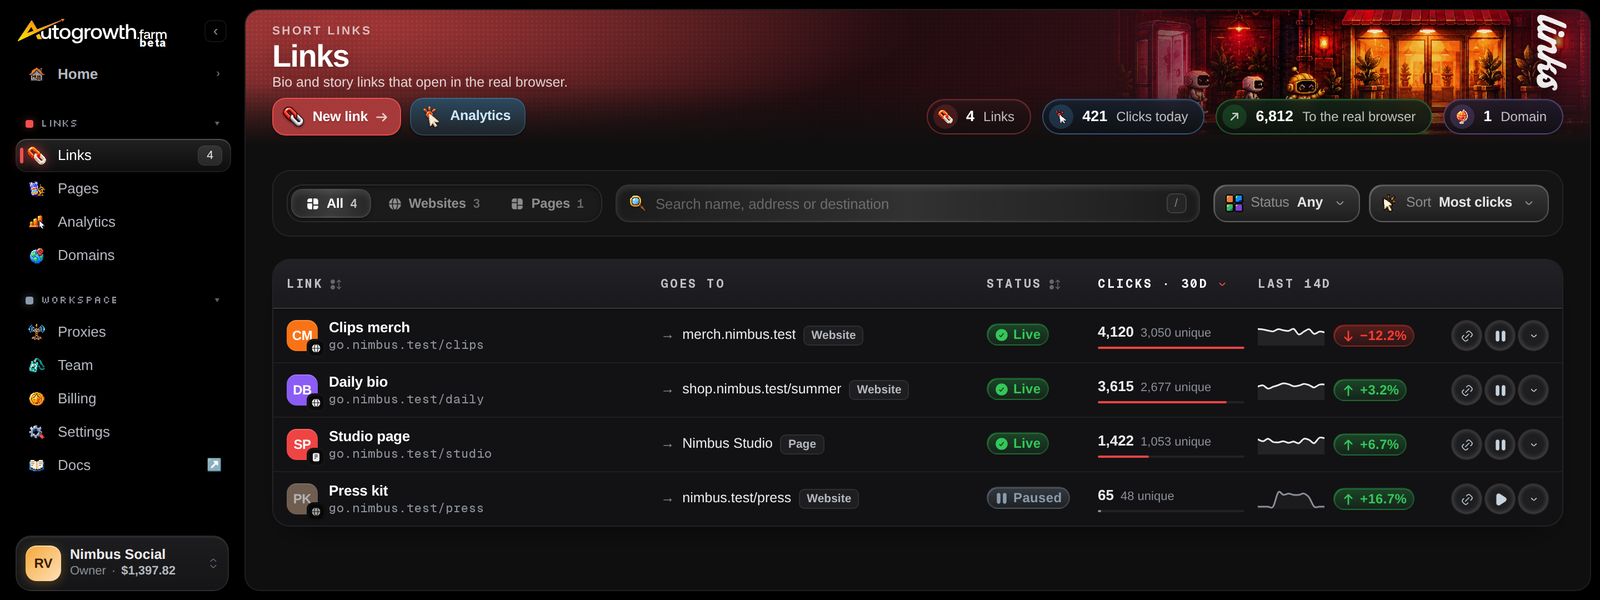The image size is (1600, 600).
Task: Click the 6,812 To the real browser pill
Action: (x=1323, y=116)
